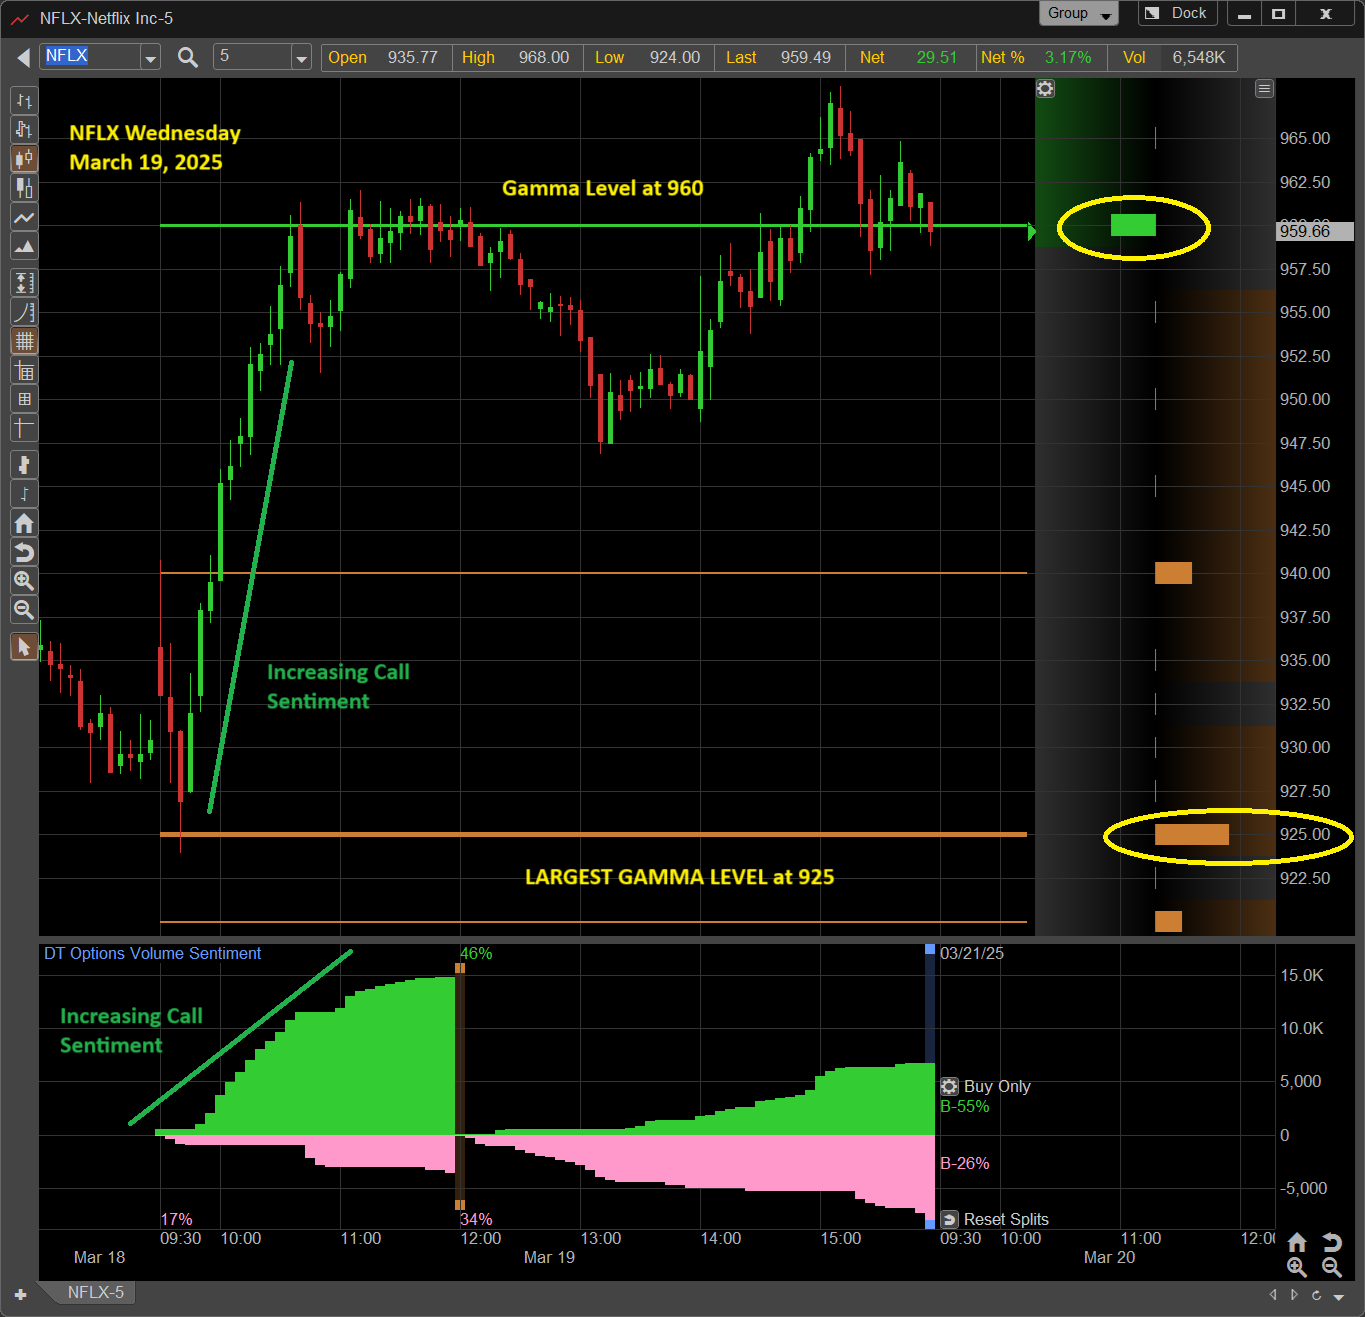Select the NFLX-5 bottom tab
The image size is (1365, 1317).
point(96,1292)
